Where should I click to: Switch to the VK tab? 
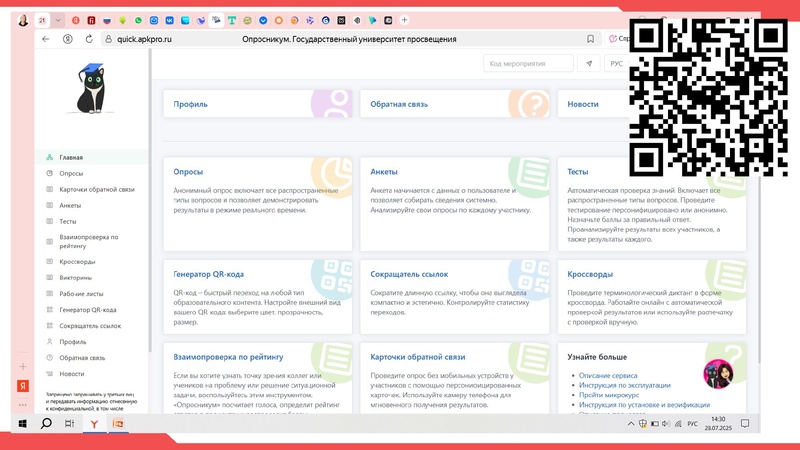point(169,20)
